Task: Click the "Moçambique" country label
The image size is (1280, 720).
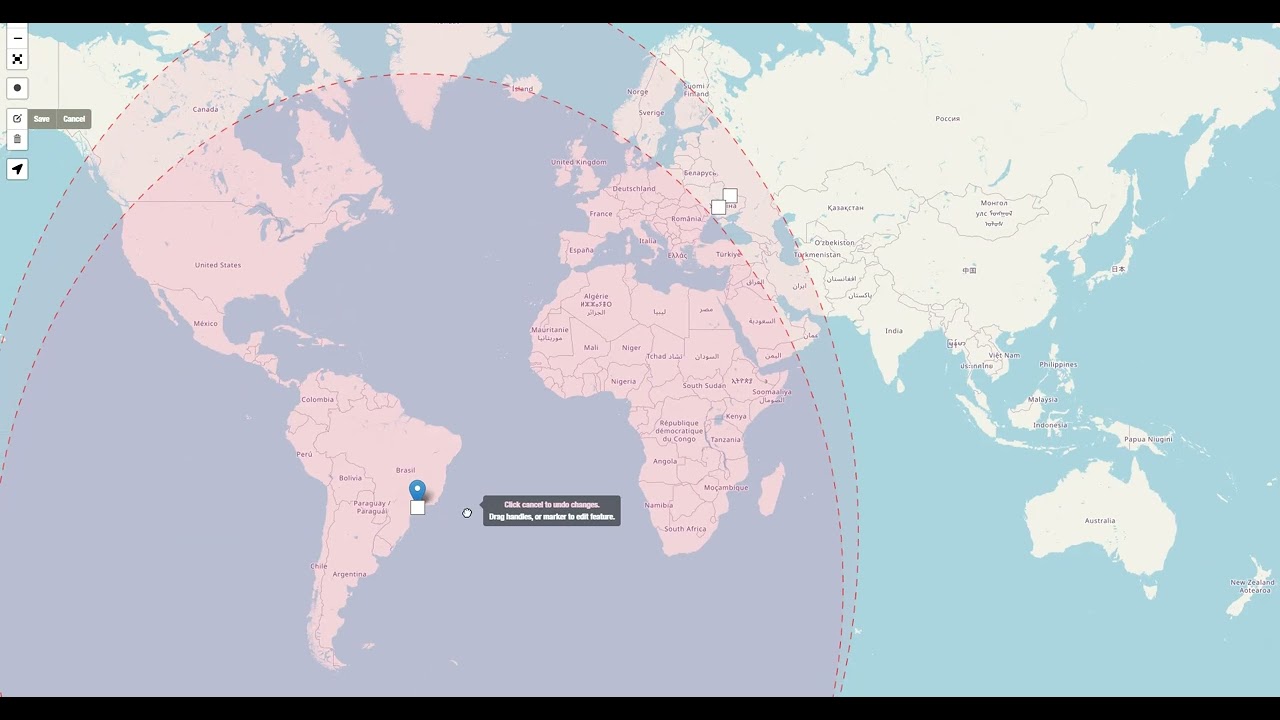Action: (726, 487)
